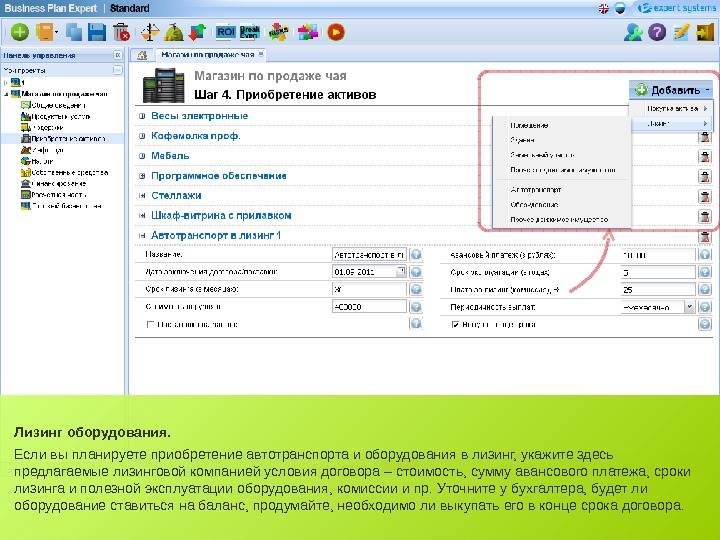Viewport: 720px width, 540px height.
Task: Delete Автотранспорт в лизинг 1 via trash icon
Action: 704,236
